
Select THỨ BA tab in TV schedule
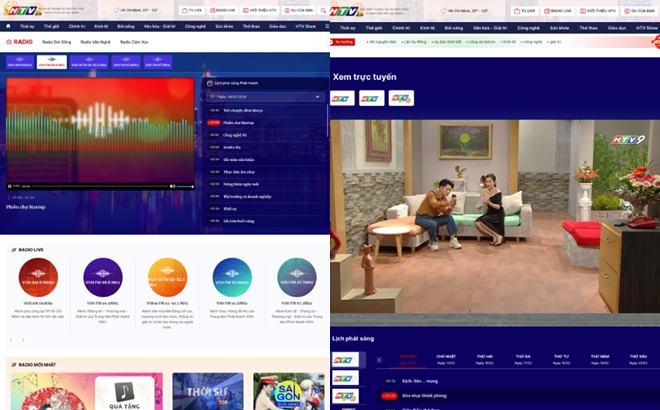(x=523, y=359)
